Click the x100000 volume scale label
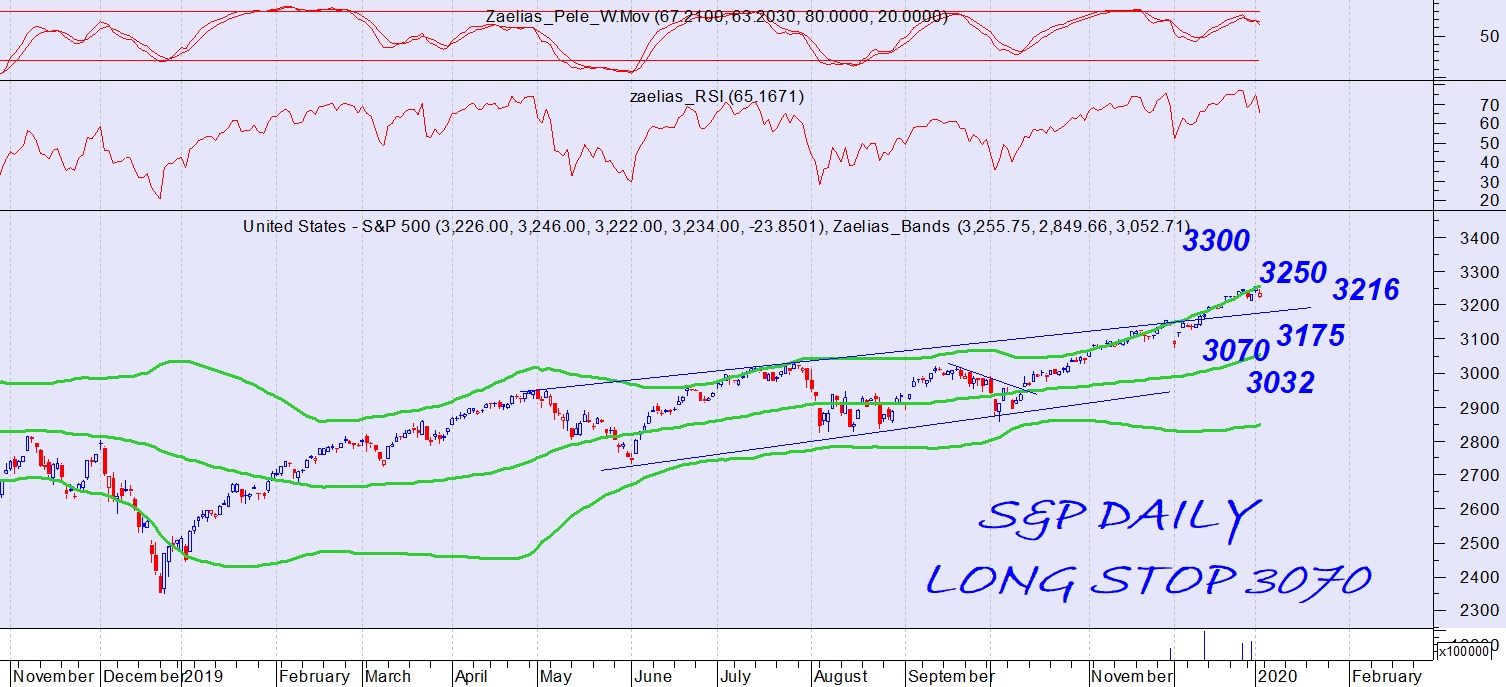The width and height of the screenshot is (1506, 687). [x=1469, y=651]
